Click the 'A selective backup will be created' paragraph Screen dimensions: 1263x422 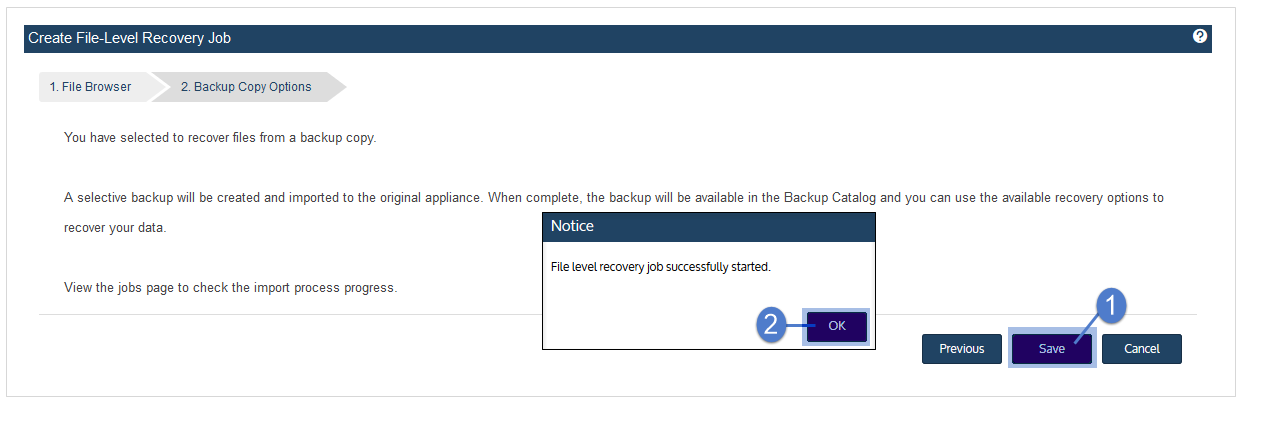coord(614,212)
